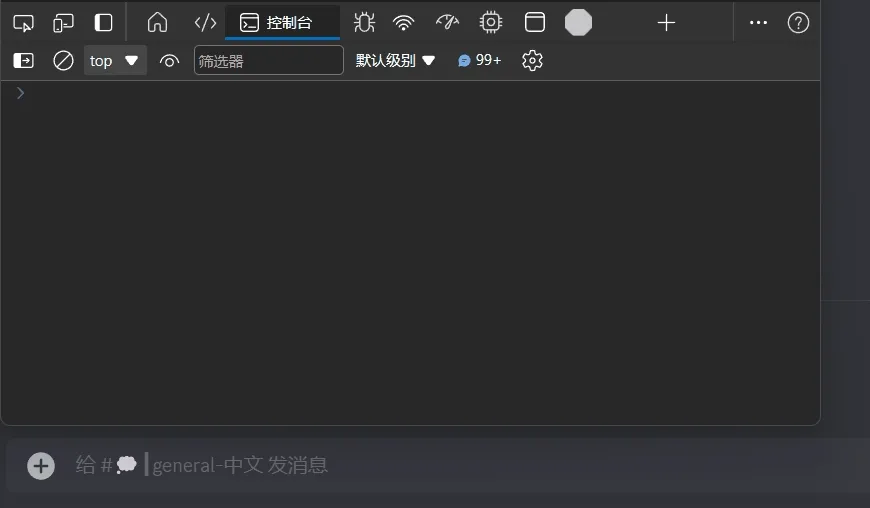This screenshot has height=508, width=870.
Task: Open the Sources bug icon panel
Action: click(x=364, y=22)
